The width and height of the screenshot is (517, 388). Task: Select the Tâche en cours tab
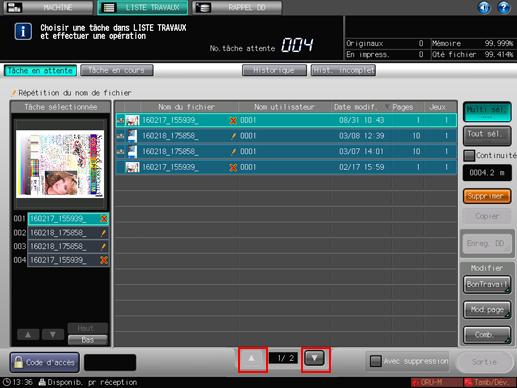point(117,71)
